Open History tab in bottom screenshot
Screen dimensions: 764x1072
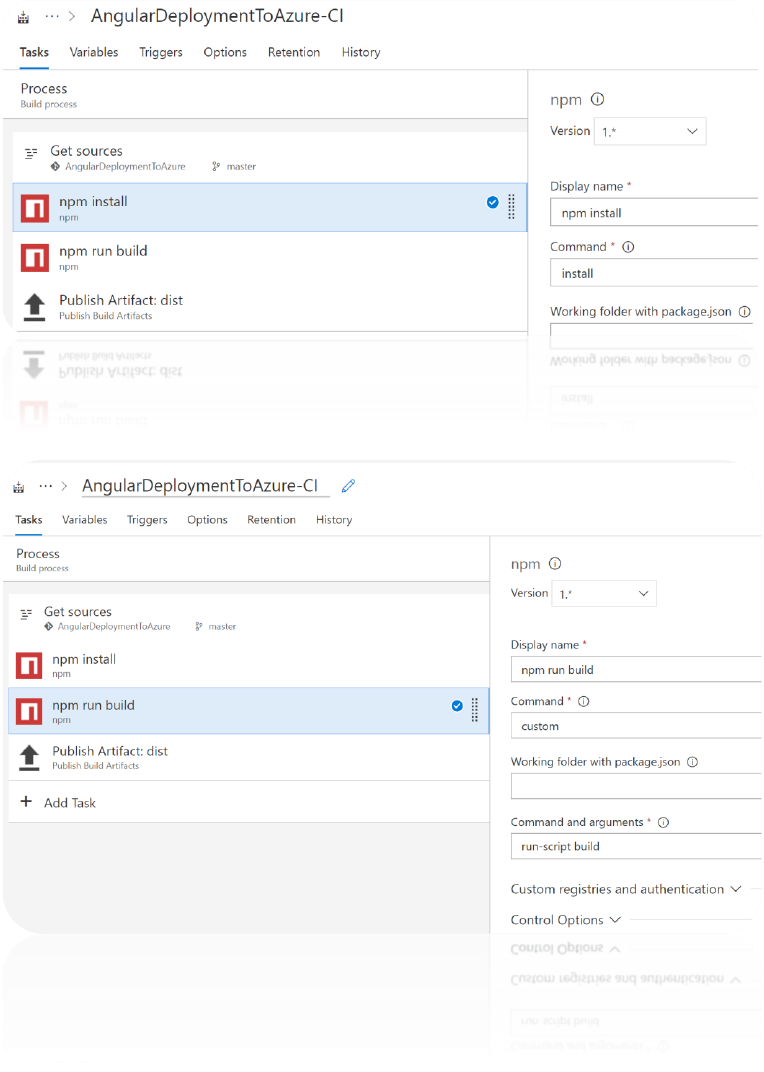click(334, 520)
